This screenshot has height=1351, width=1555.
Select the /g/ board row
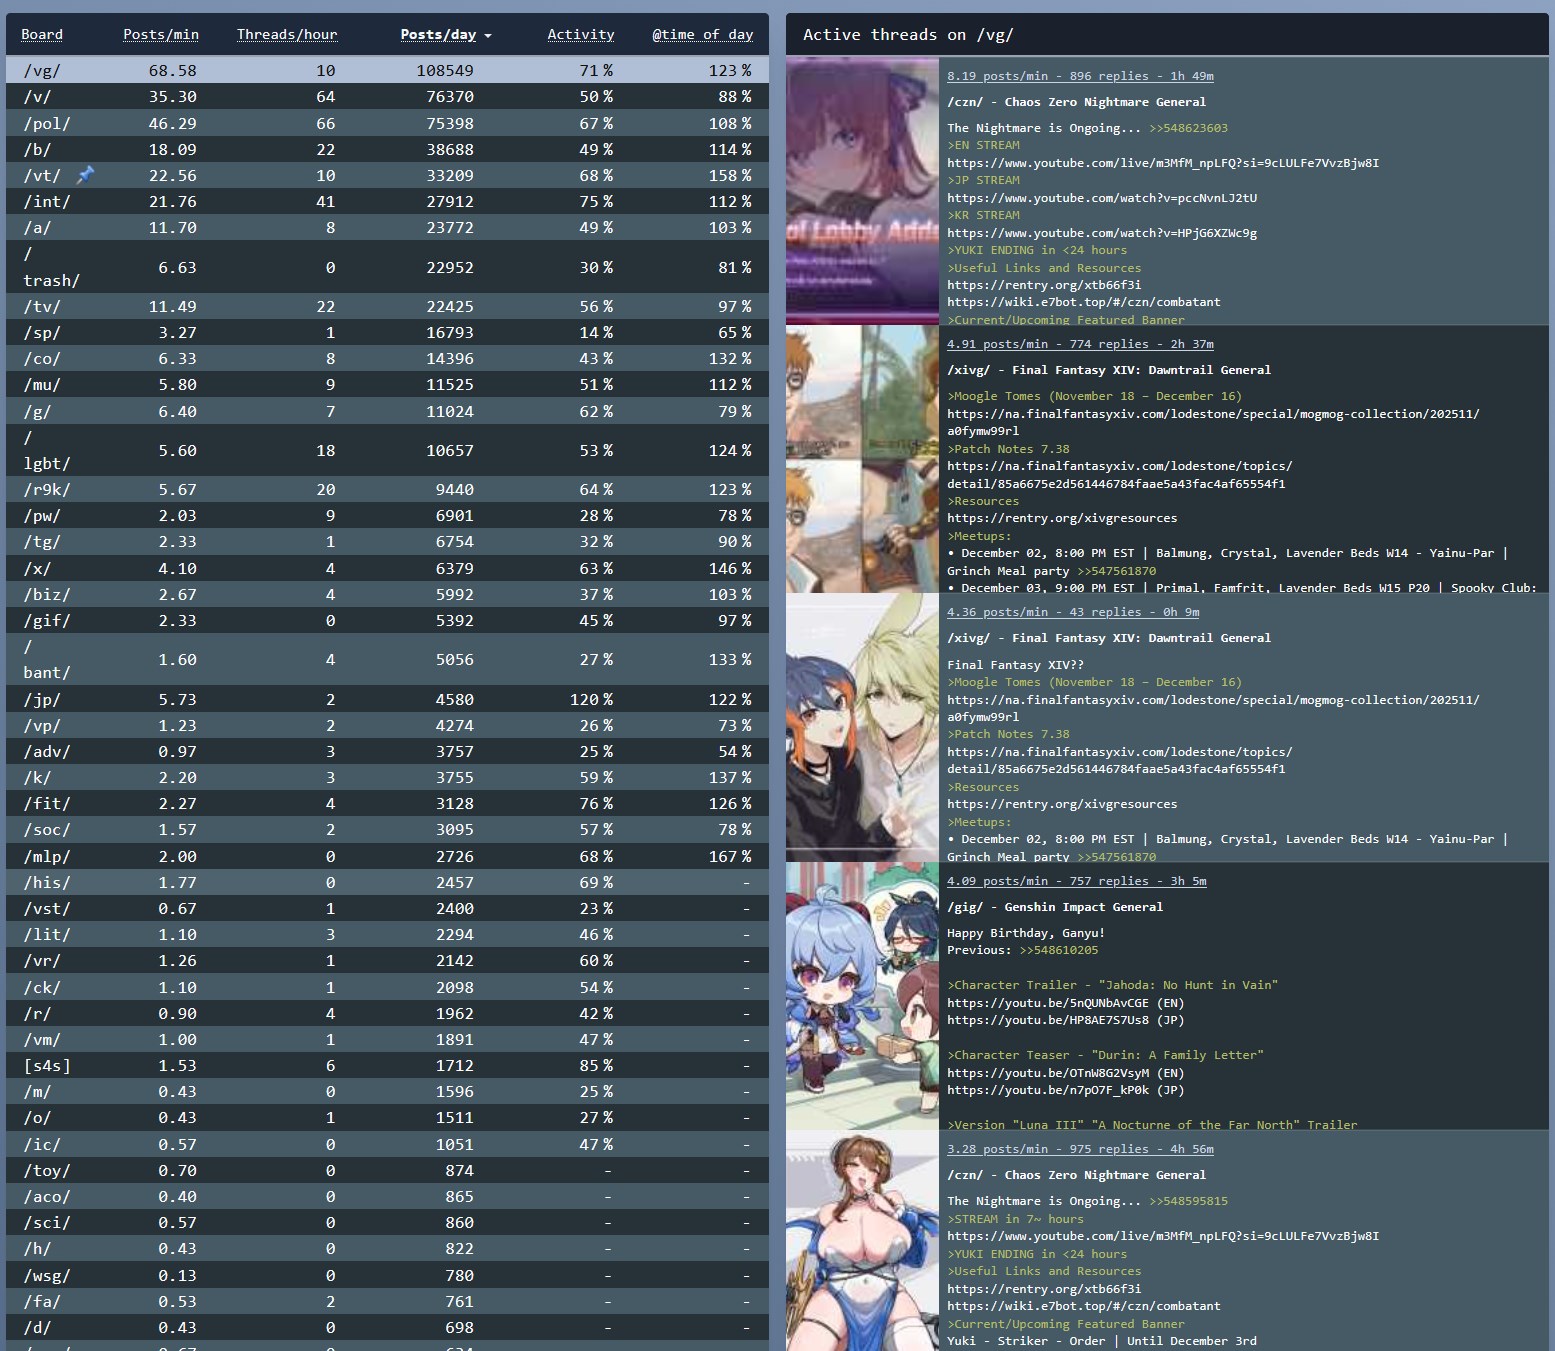point(387,411)
